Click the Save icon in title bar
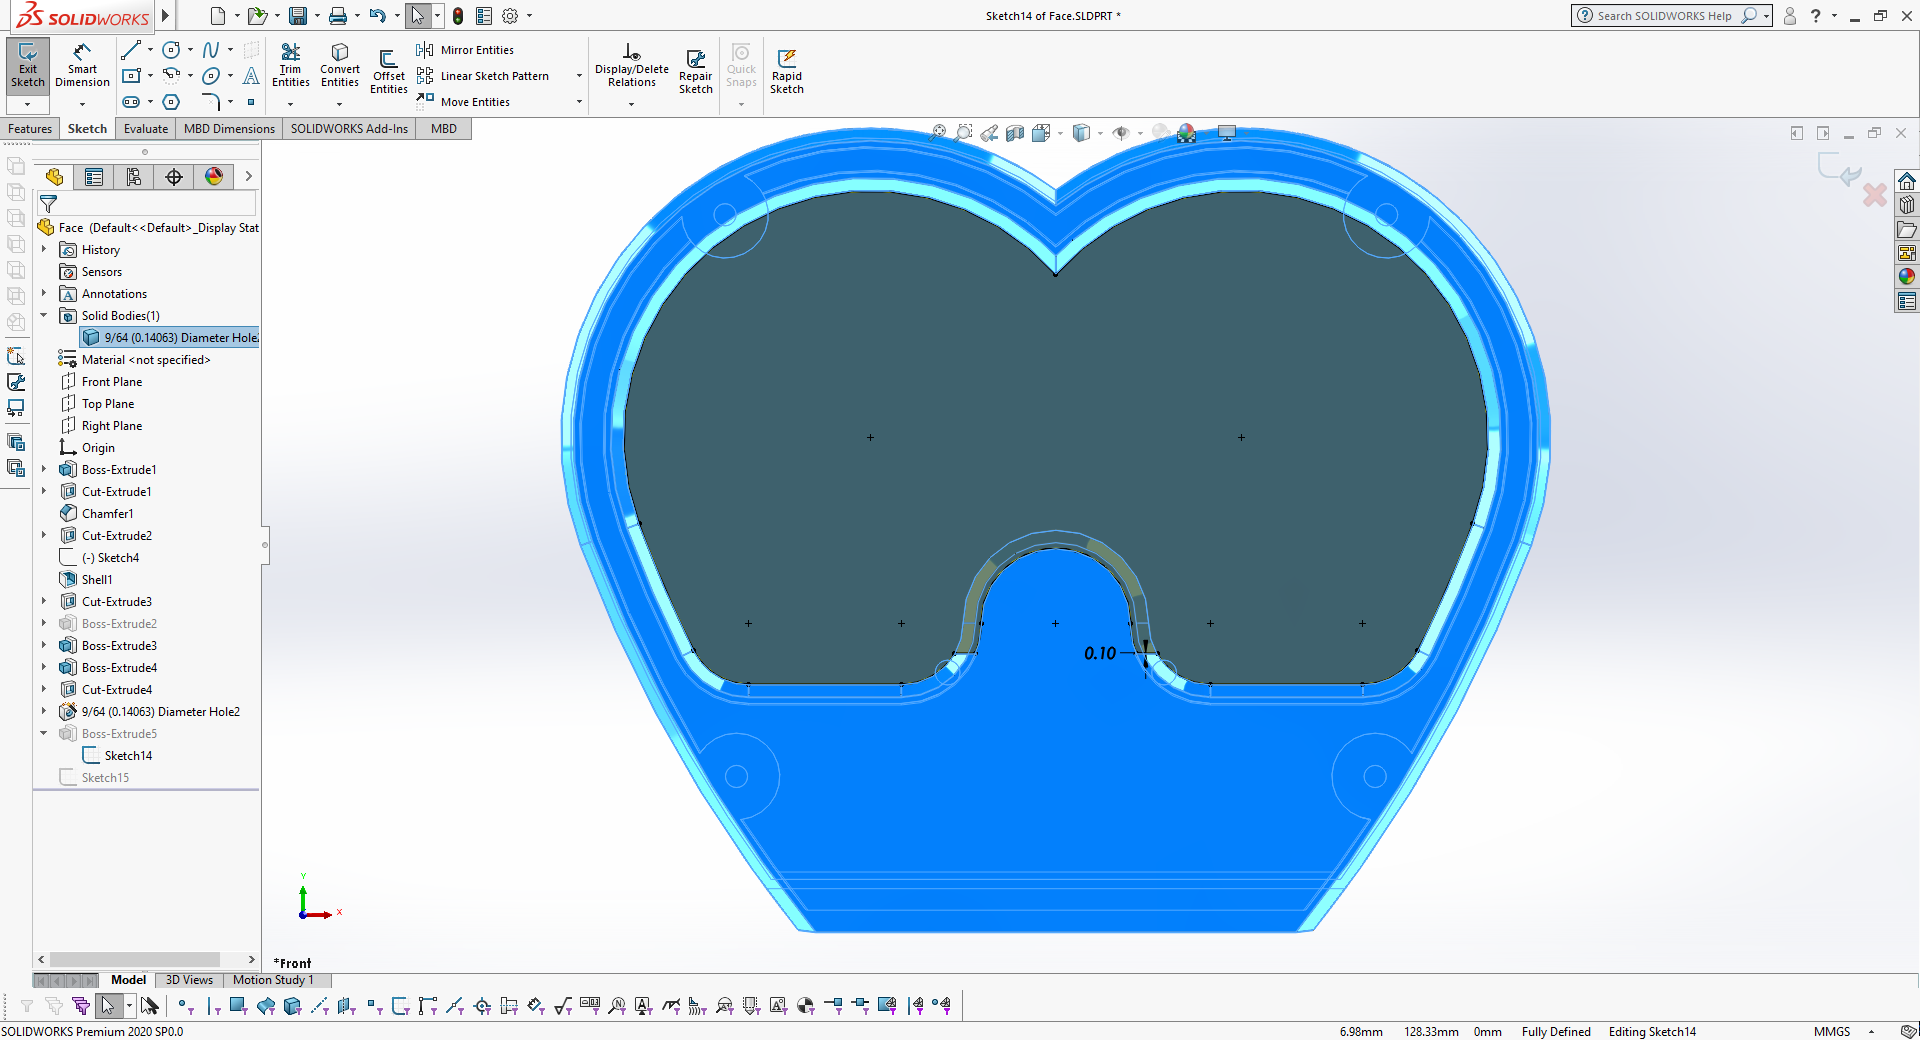1920x1040 pixels. pyautogui.click(x=298, y=16)
